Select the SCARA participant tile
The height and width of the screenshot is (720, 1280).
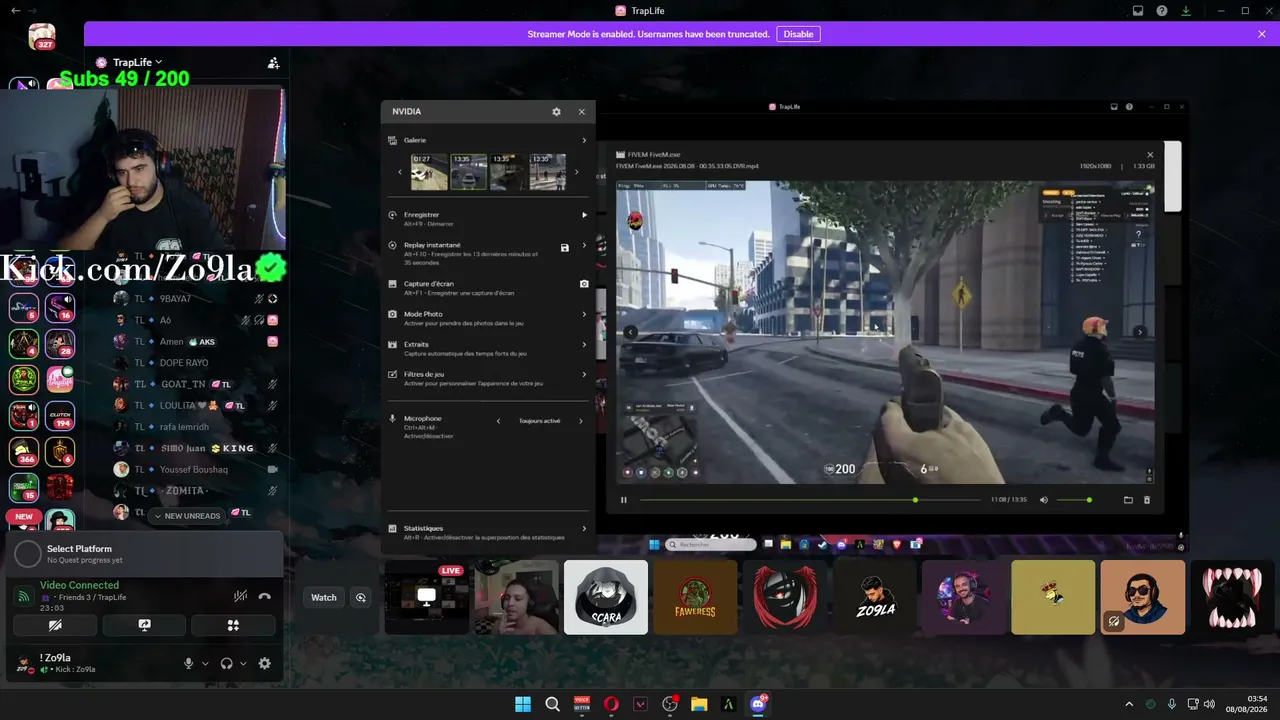tap(606, 597)
